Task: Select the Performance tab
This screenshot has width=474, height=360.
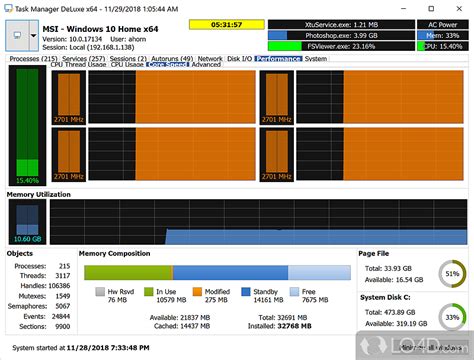Action: (278, 59)
